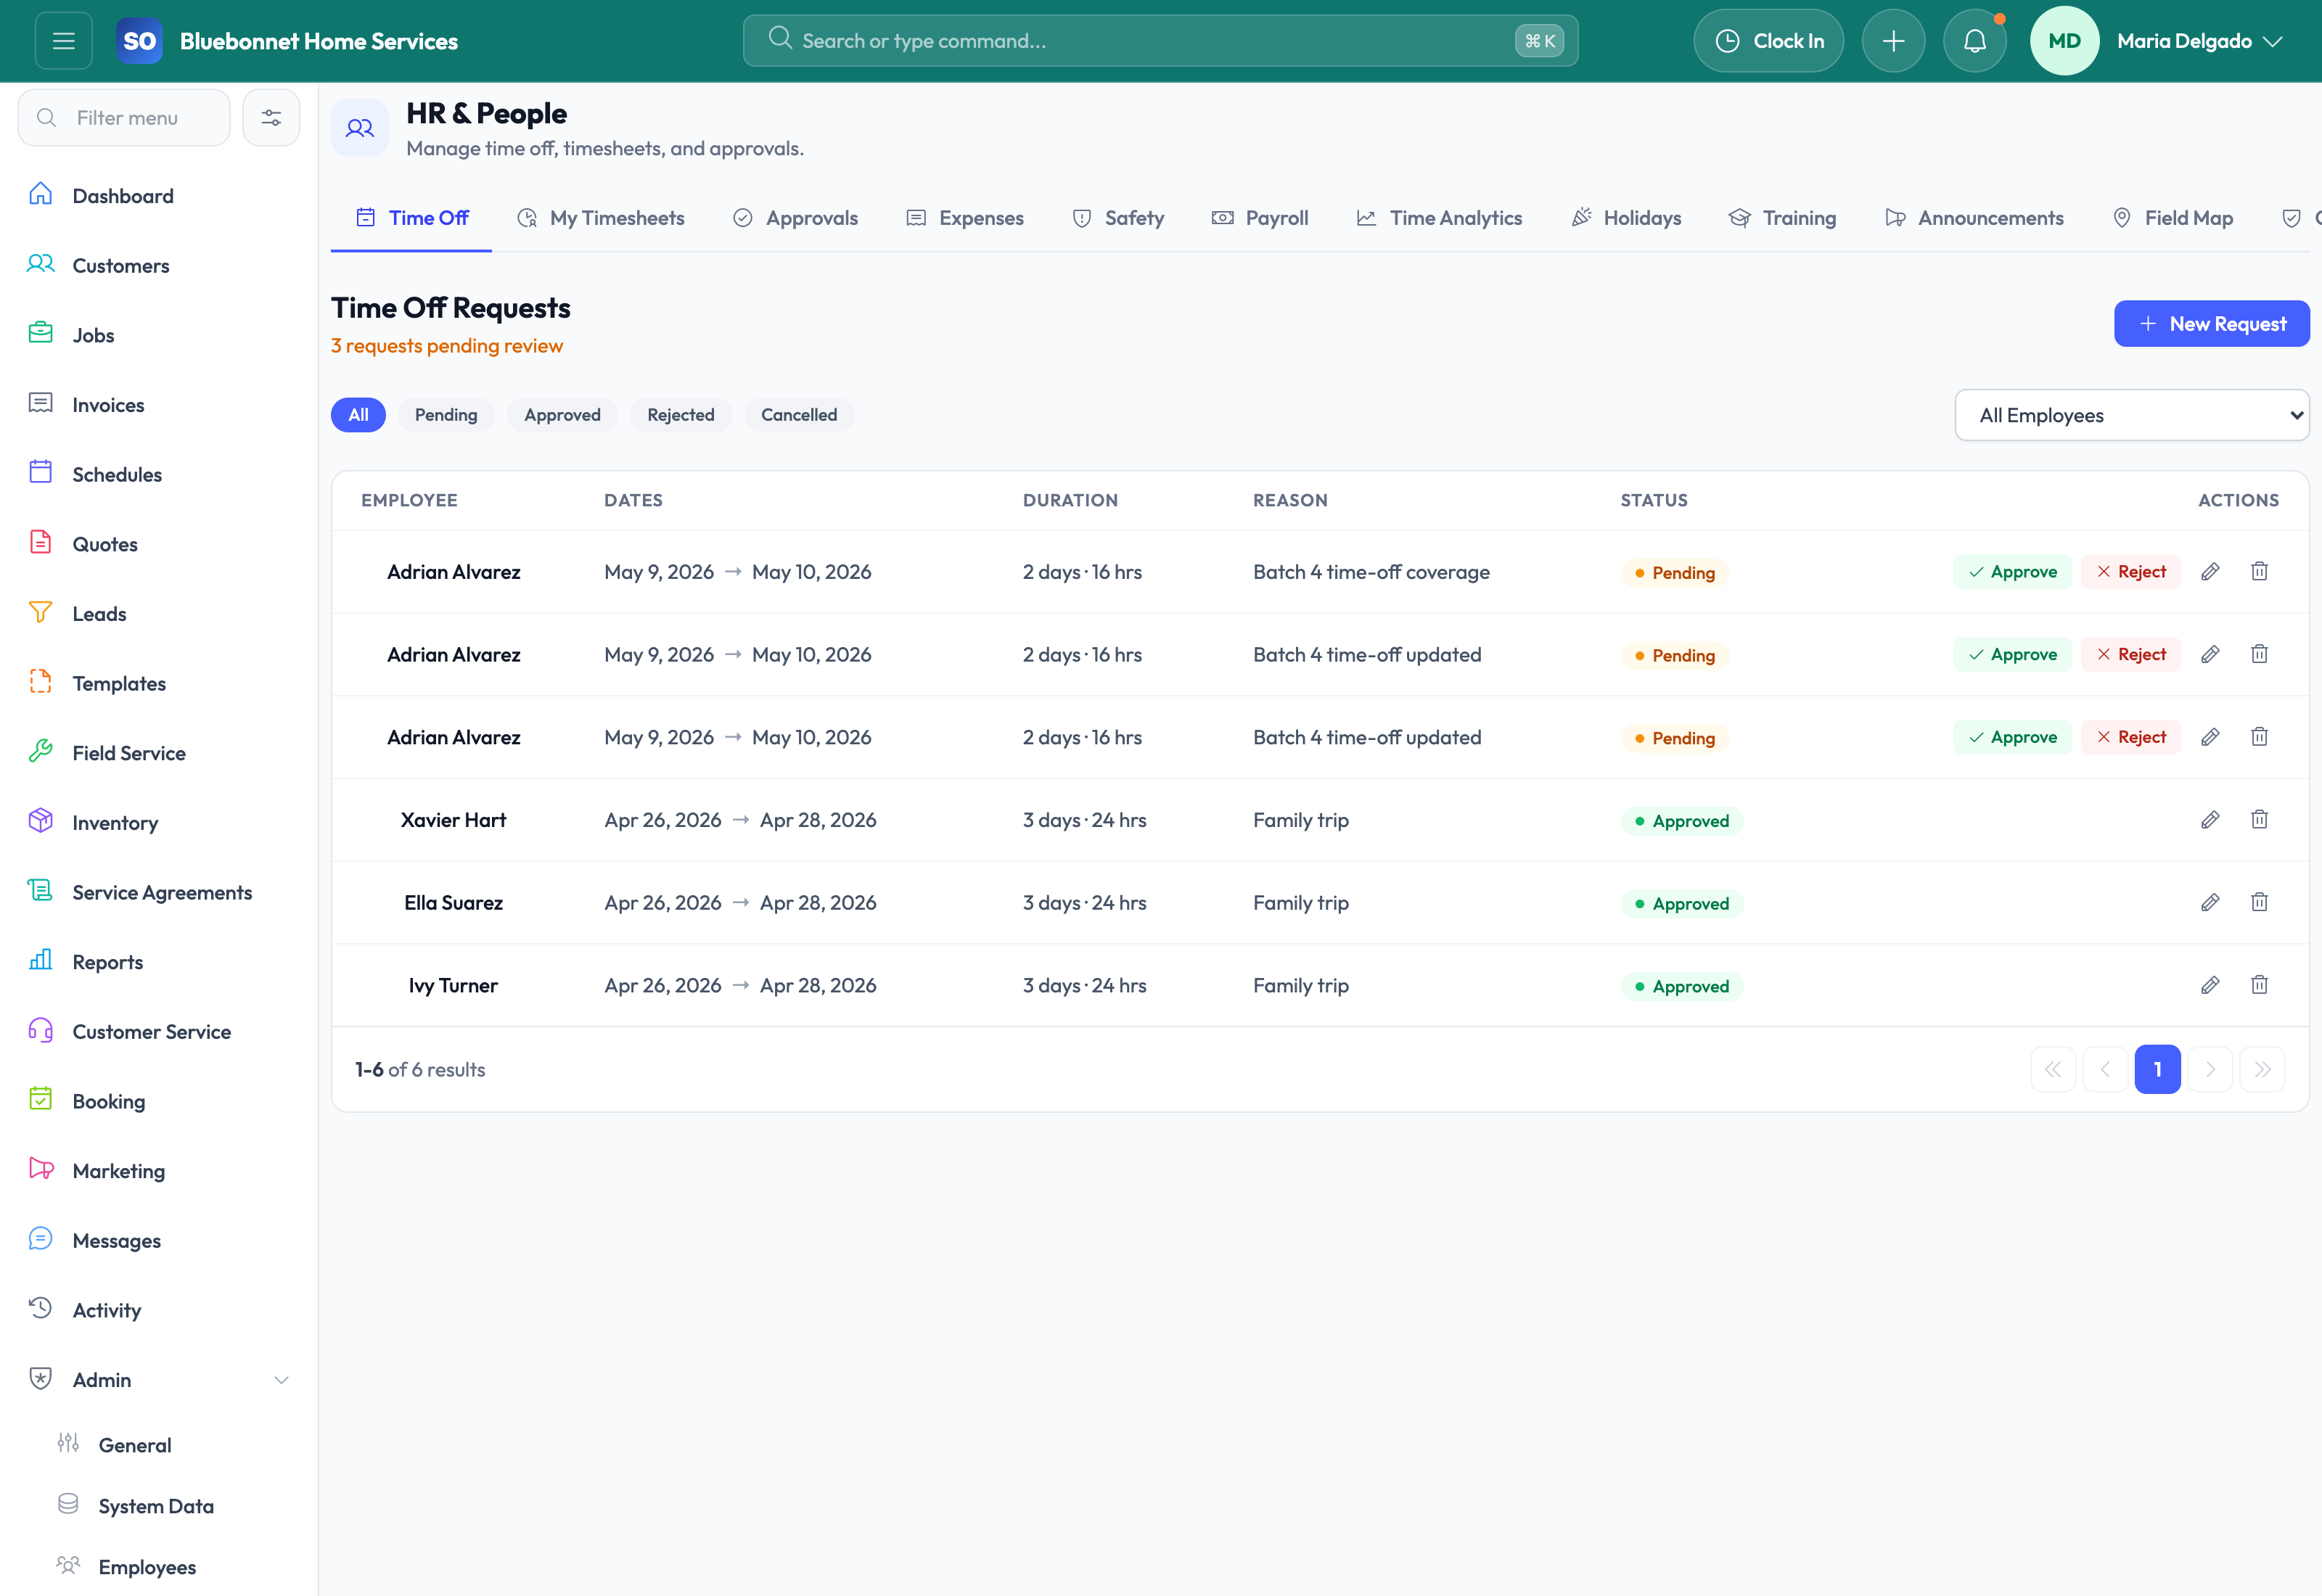Open Service Agreements in sidebar

(x=159, y=893)
